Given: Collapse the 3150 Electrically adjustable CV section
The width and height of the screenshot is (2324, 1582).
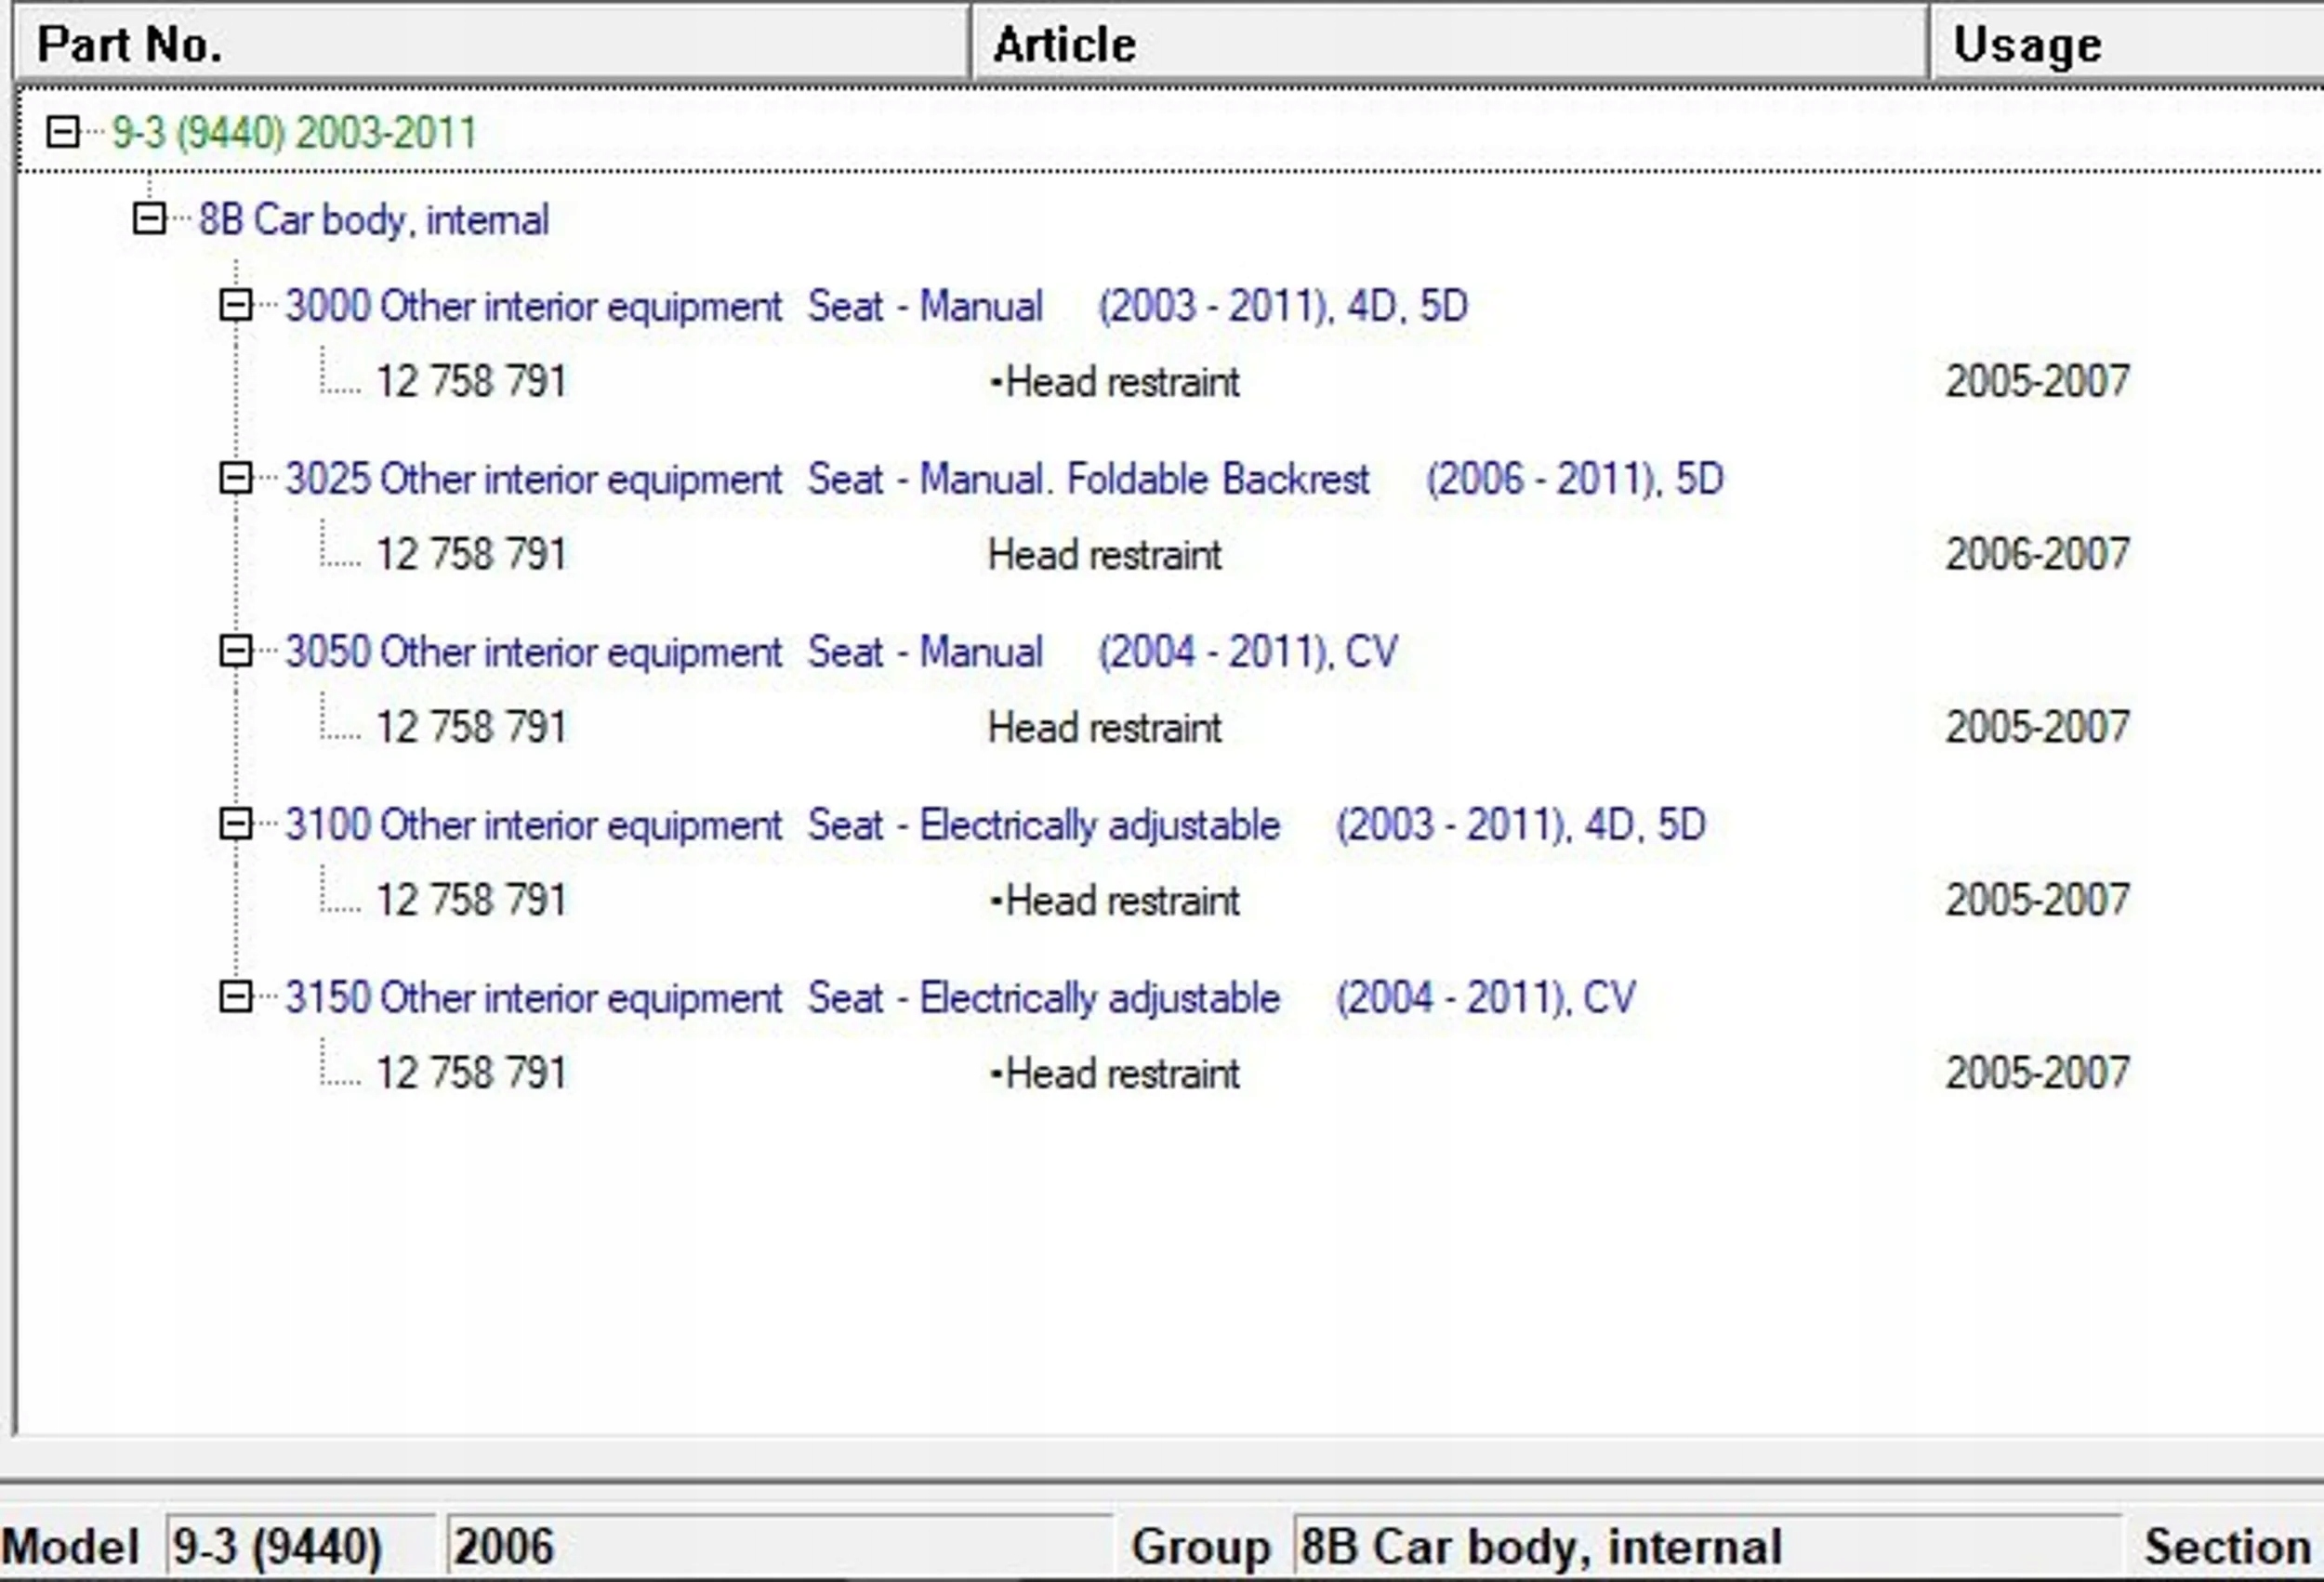Looking at the screenshot, I should click(235, 996).
